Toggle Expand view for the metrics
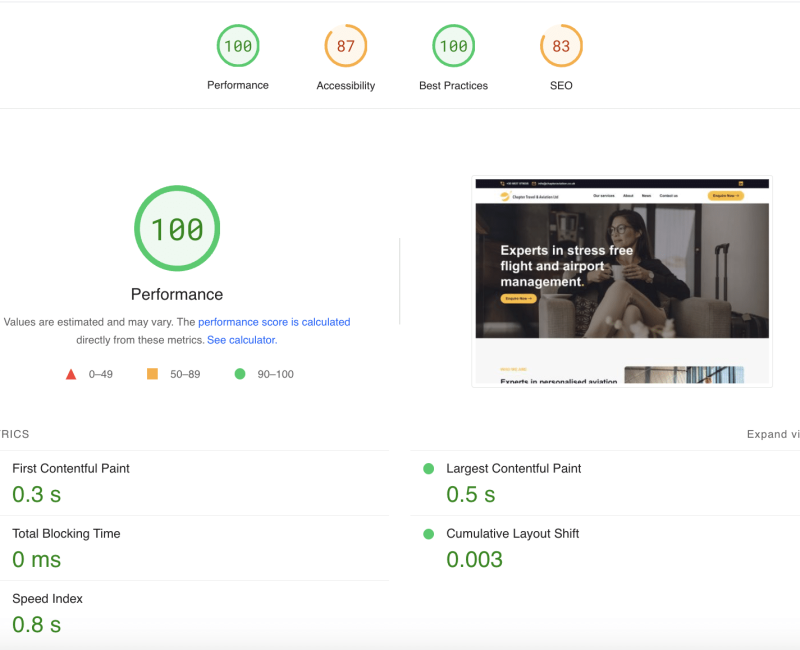 772,434
